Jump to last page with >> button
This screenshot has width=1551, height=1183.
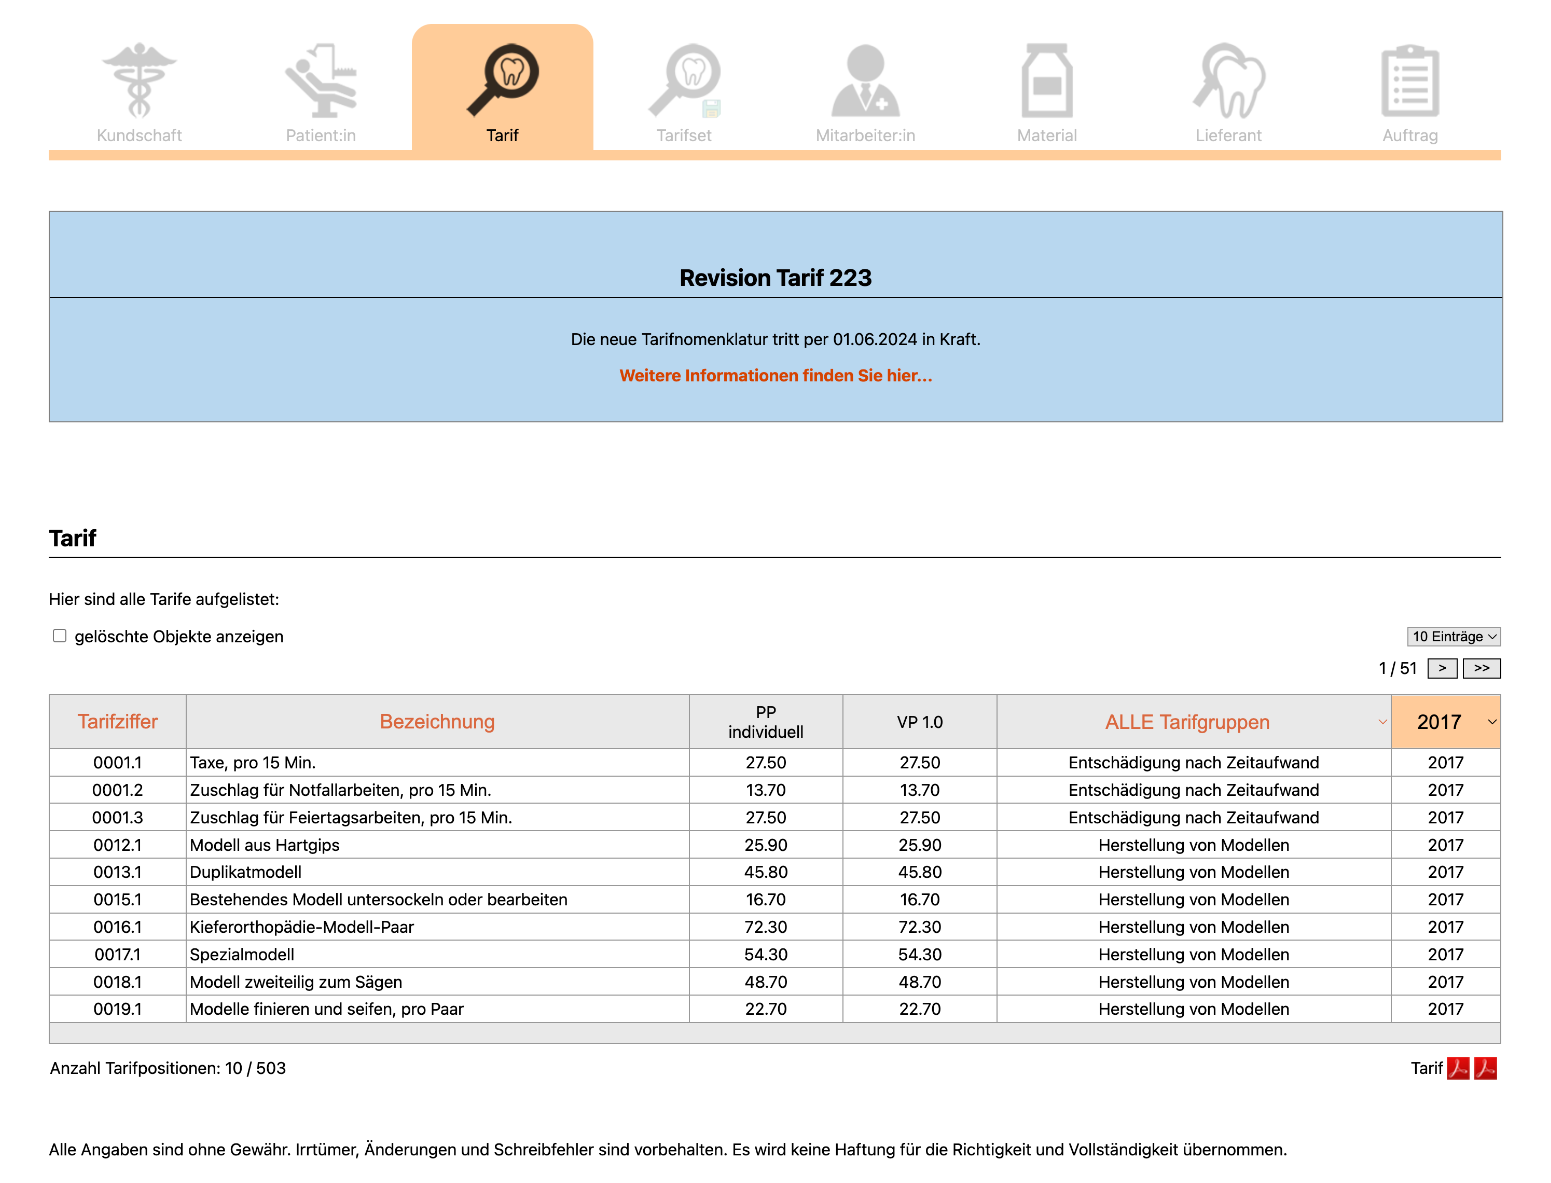[1482, 668]
